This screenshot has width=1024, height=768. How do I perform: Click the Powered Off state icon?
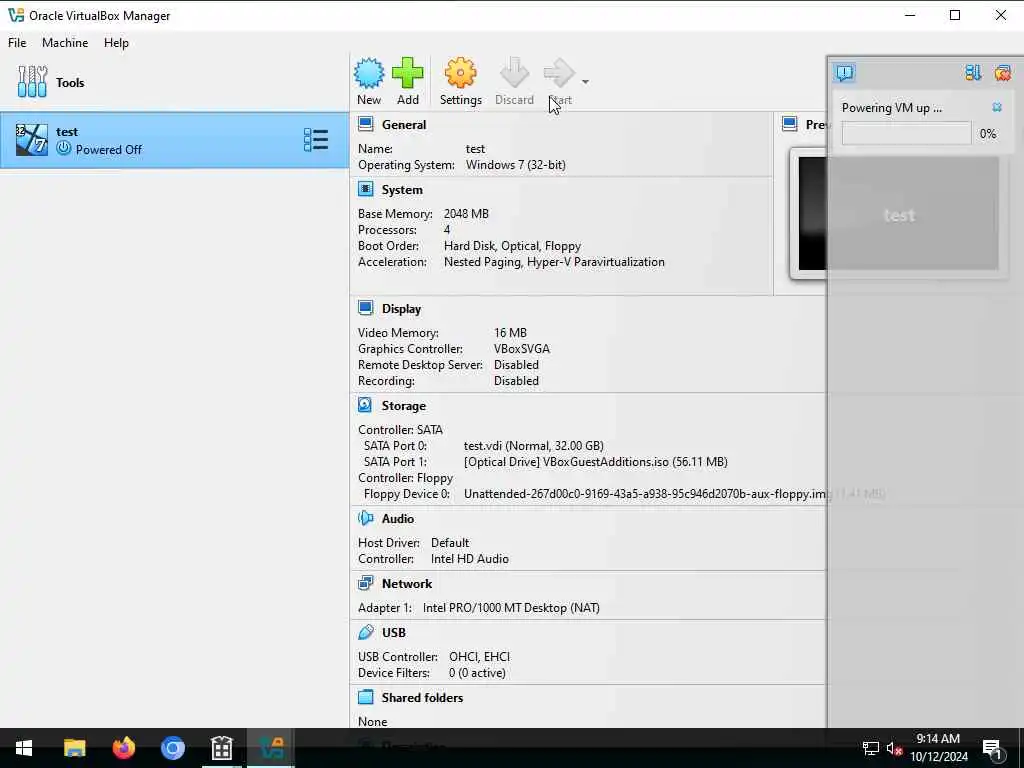(x=63, y=148)
